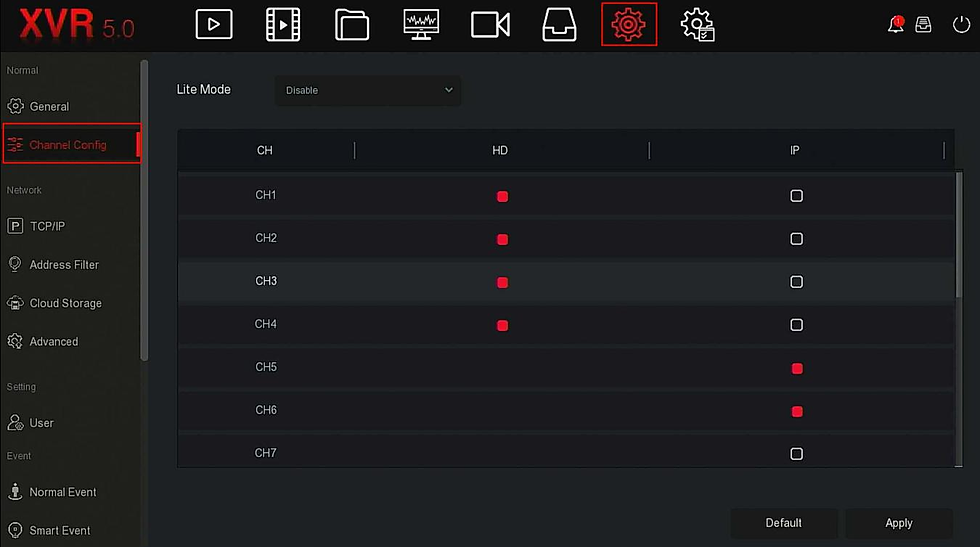Viewport: 980px width, 547px height.
Task: Click the User sidebar icon
Action: pos(15,423)
